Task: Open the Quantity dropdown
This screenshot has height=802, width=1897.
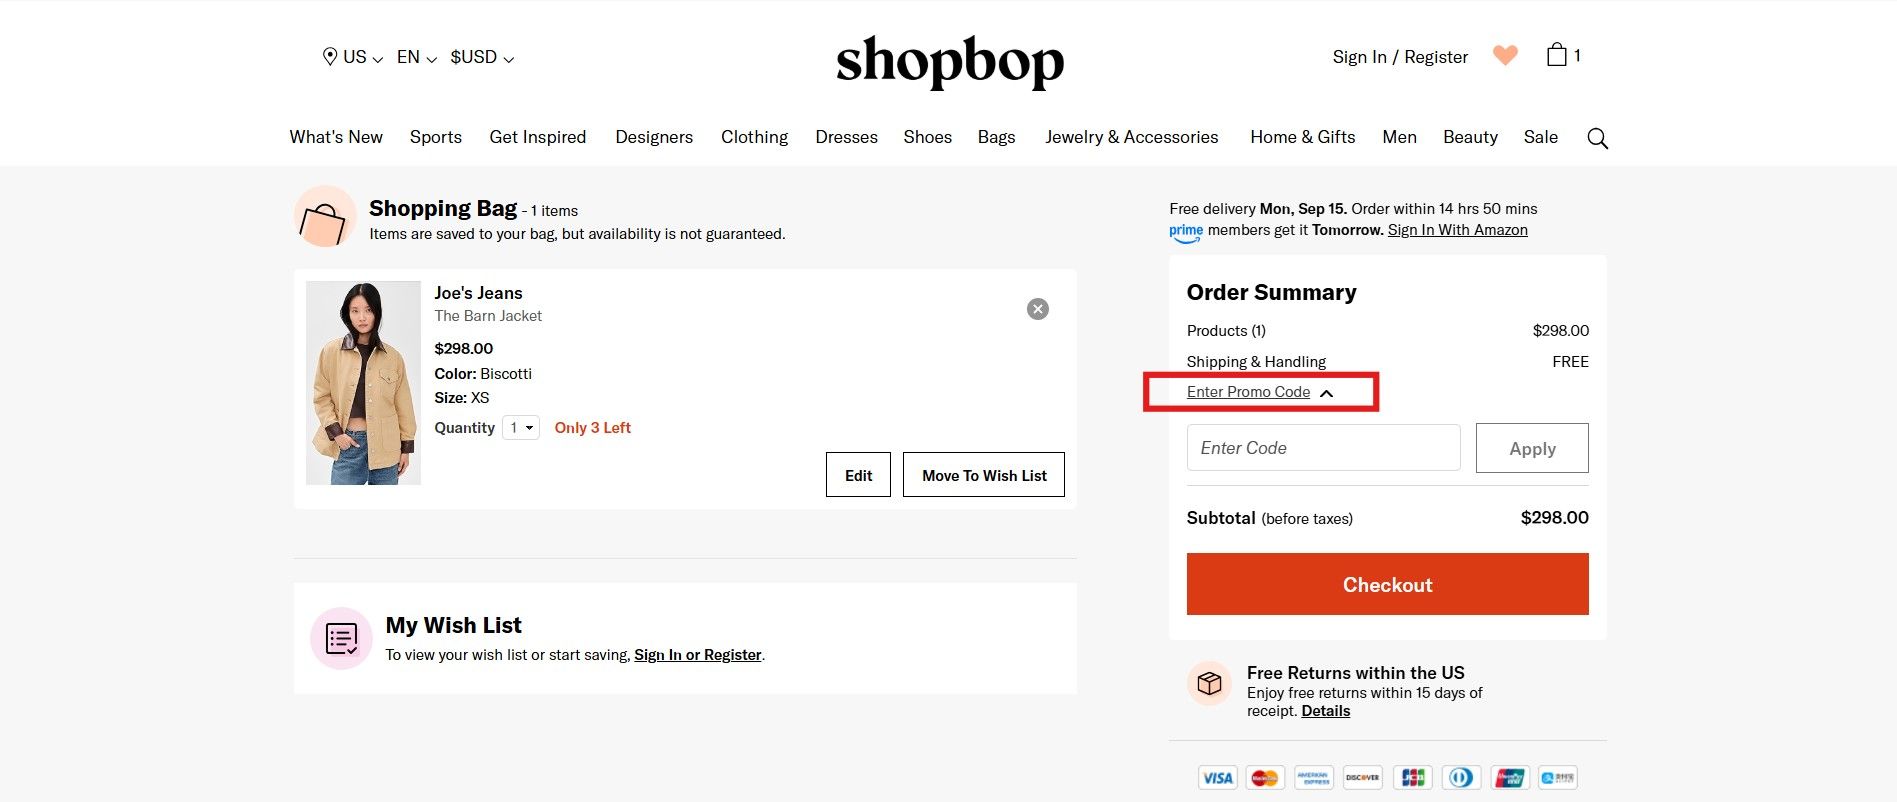Action: 521,428
